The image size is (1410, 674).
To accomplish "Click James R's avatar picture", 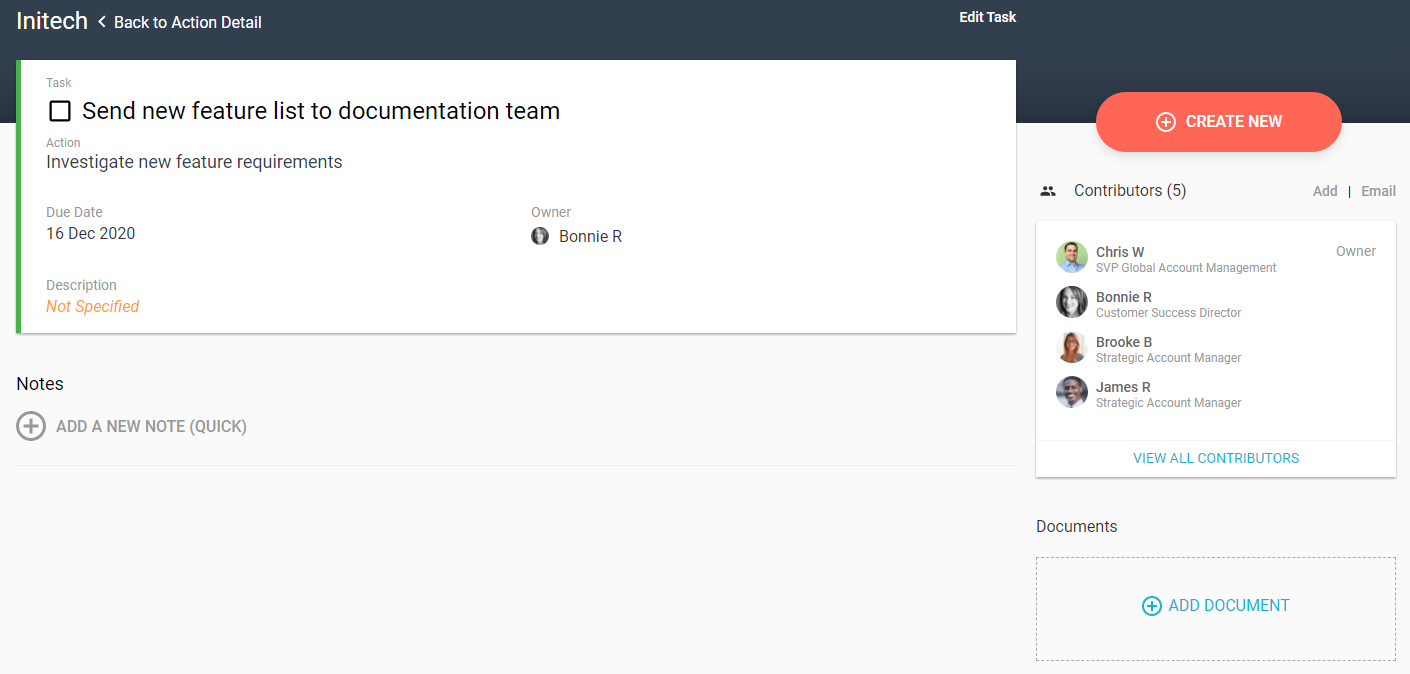I will pos(1072,392).
